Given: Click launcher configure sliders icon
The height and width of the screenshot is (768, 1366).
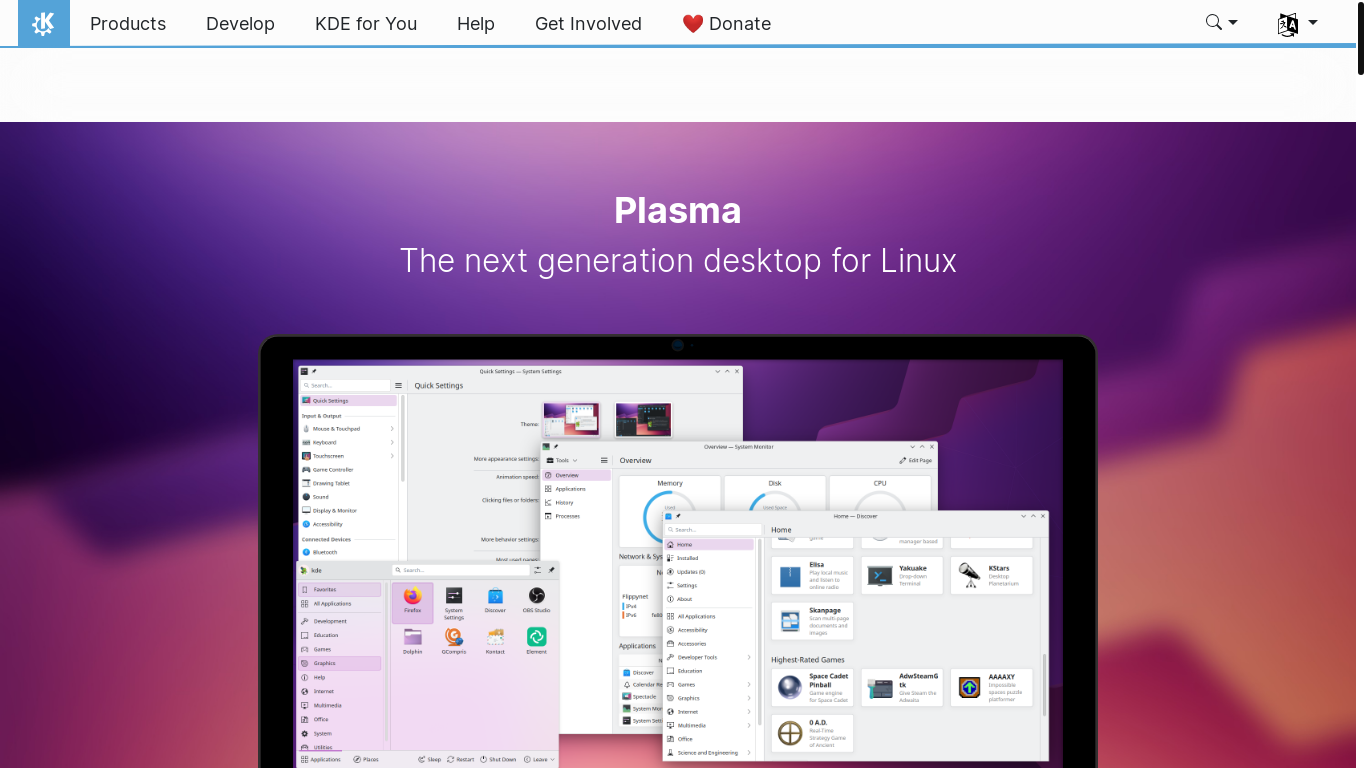Looking at the screenshot, I should click(537, 570).
